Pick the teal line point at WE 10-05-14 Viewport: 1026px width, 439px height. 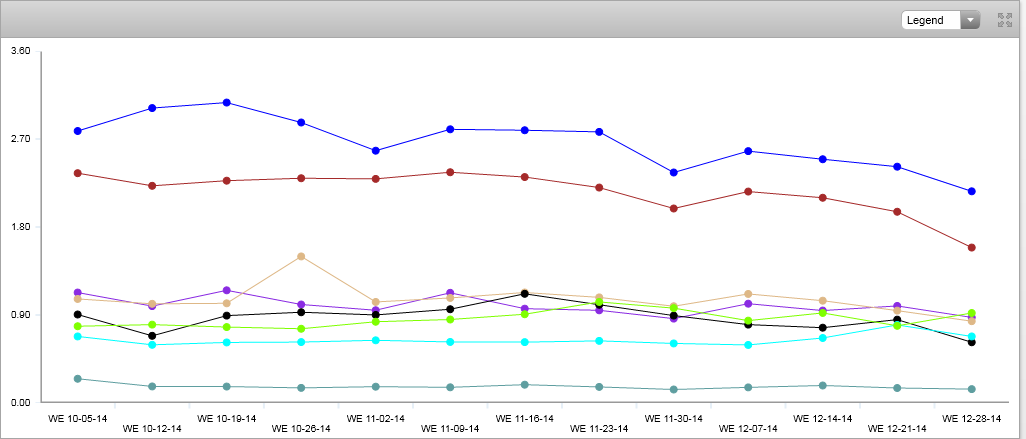(78, 379)
